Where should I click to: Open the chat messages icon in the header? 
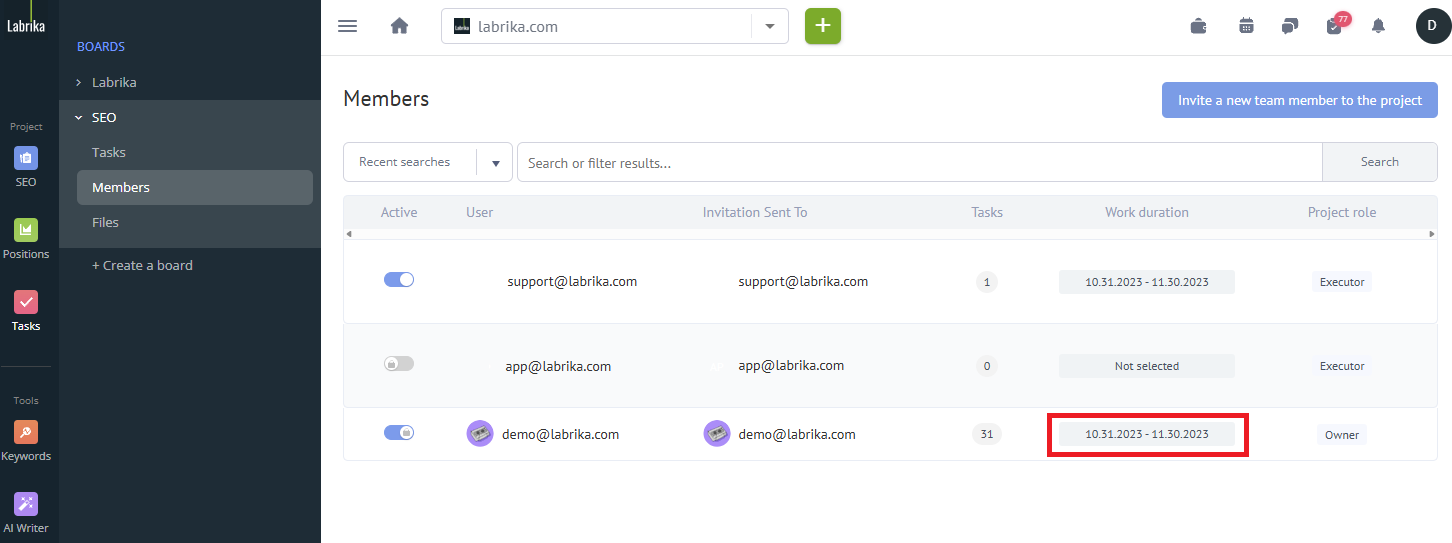click(1290, 26)
